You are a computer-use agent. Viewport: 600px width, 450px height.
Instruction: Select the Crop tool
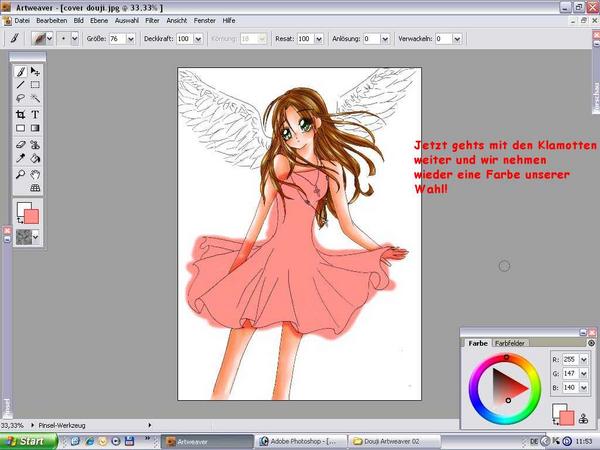(21, 114)
